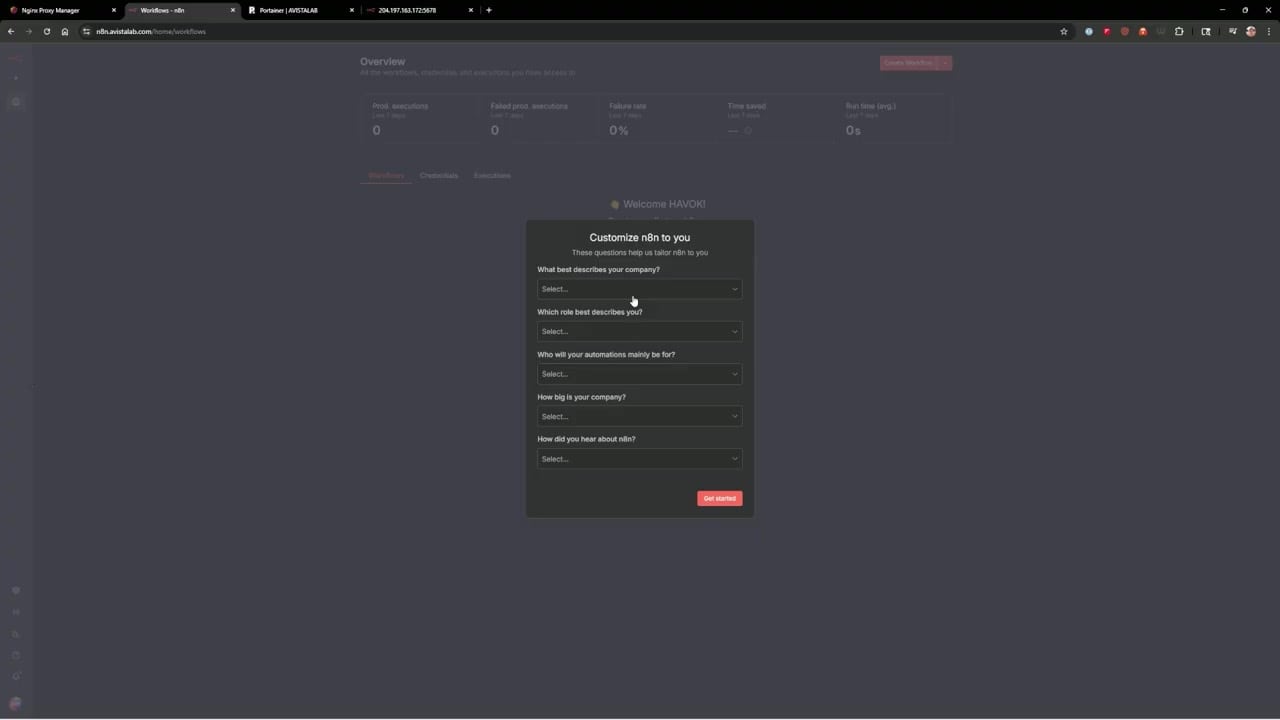Close the Nginx Proxy Manager tab
The width and height of the screenshot is (1280, 720).
click(114, 10)
